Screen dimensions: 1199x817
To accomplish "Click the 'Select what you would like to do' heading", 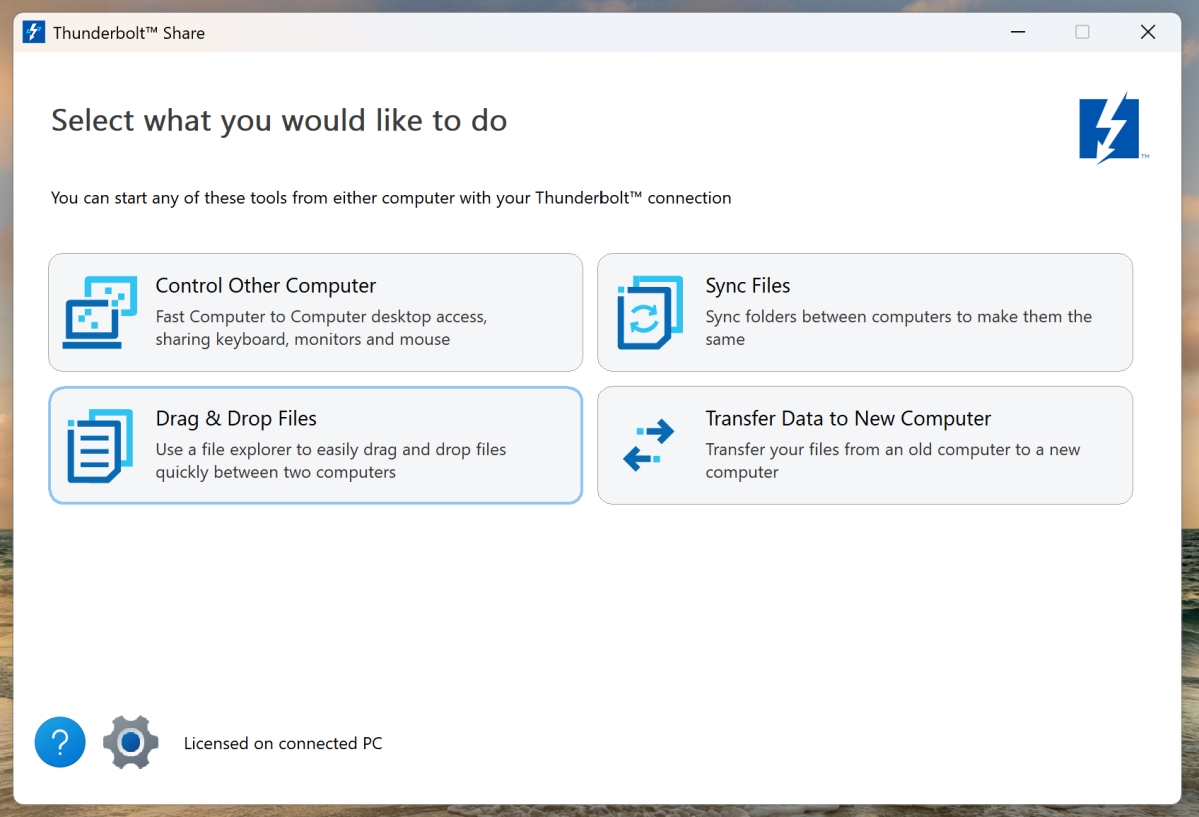I will [278, 120].
